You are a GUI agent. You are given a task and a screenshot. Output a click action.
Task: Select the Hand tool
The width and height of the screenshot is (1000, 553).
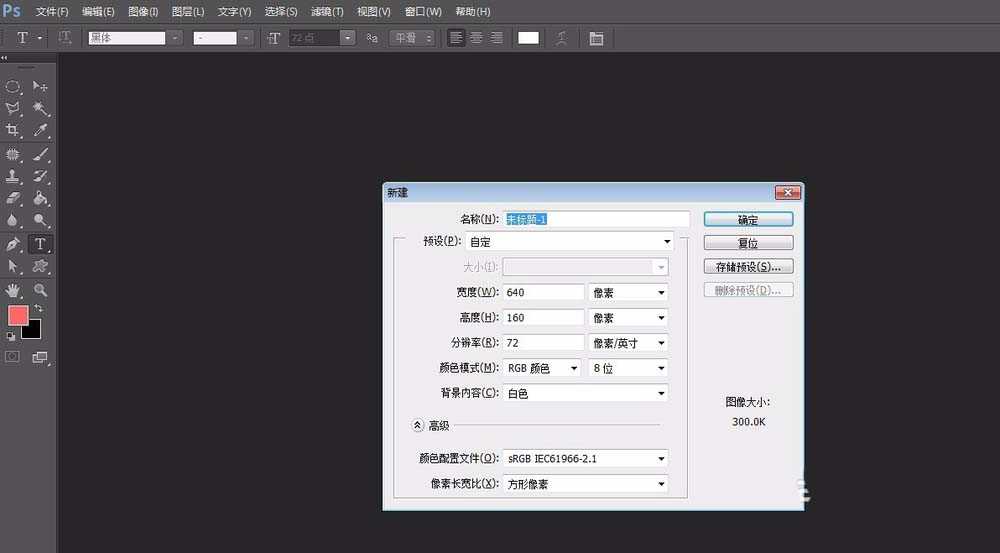[x=13, y=290]
